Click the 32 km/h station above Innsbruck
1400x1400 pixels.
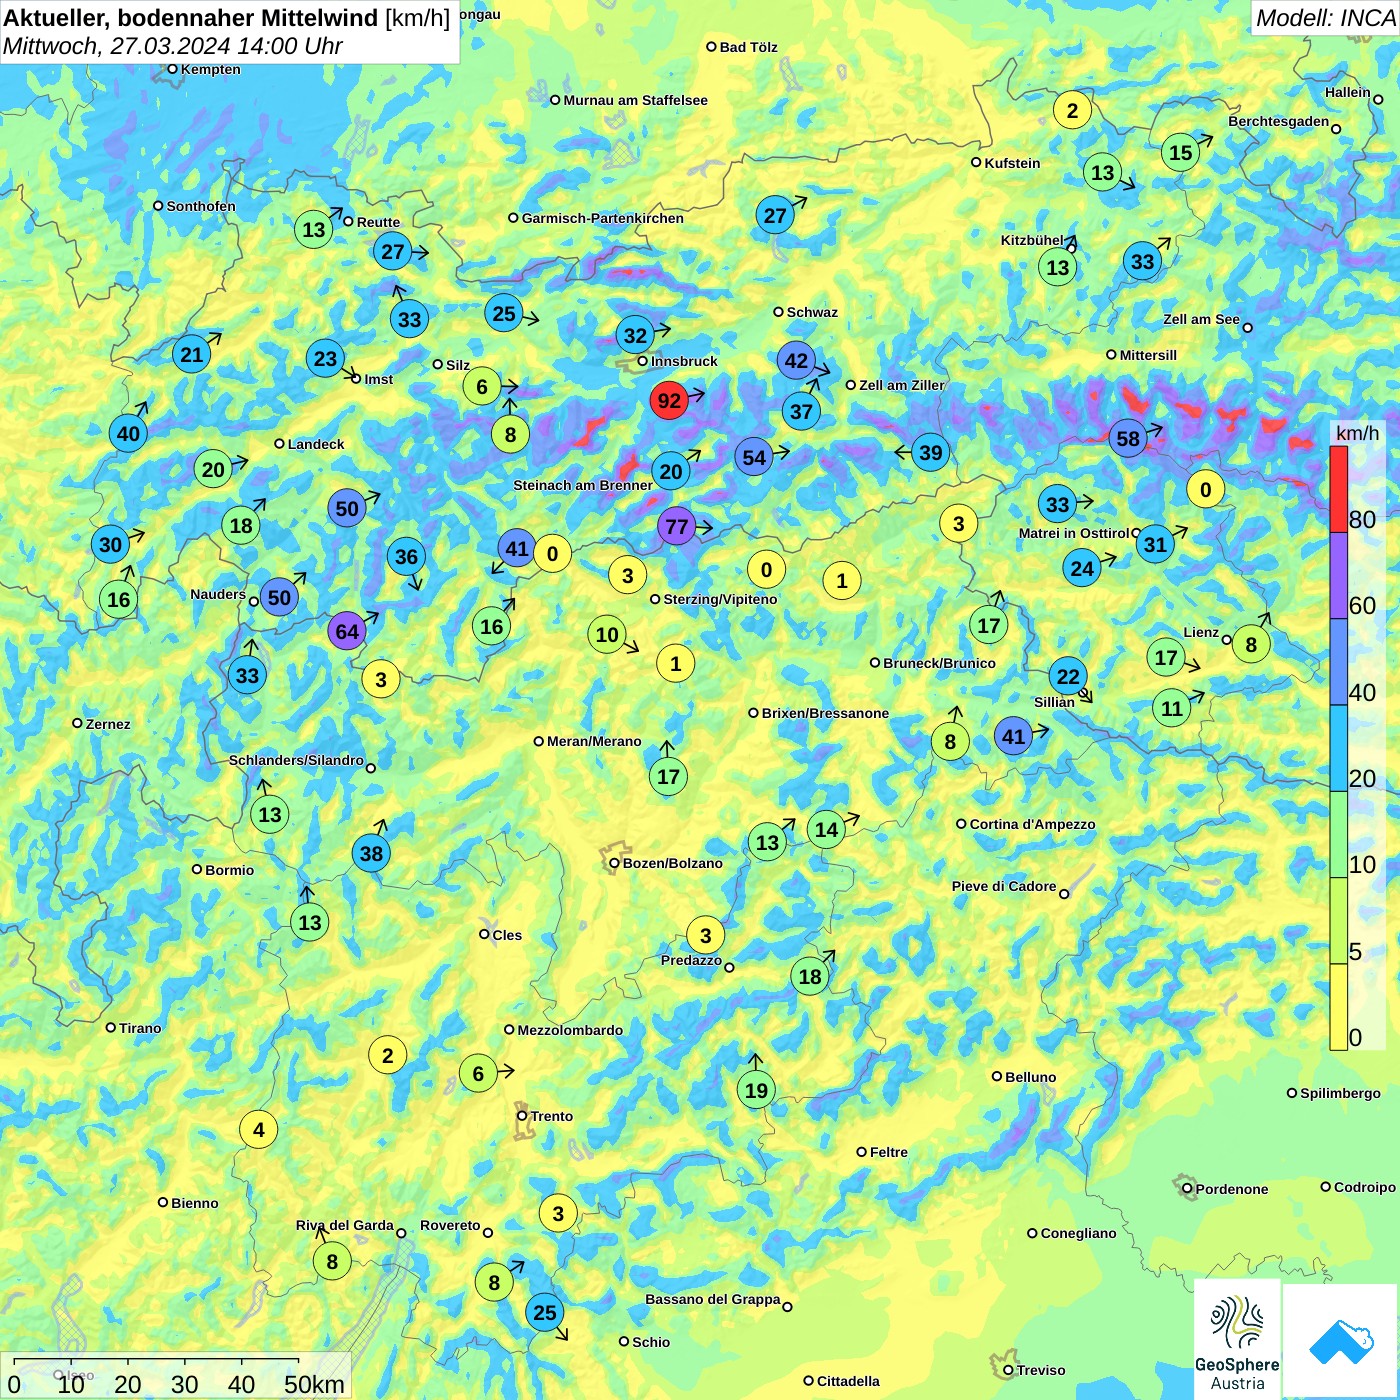pos(635,335)
